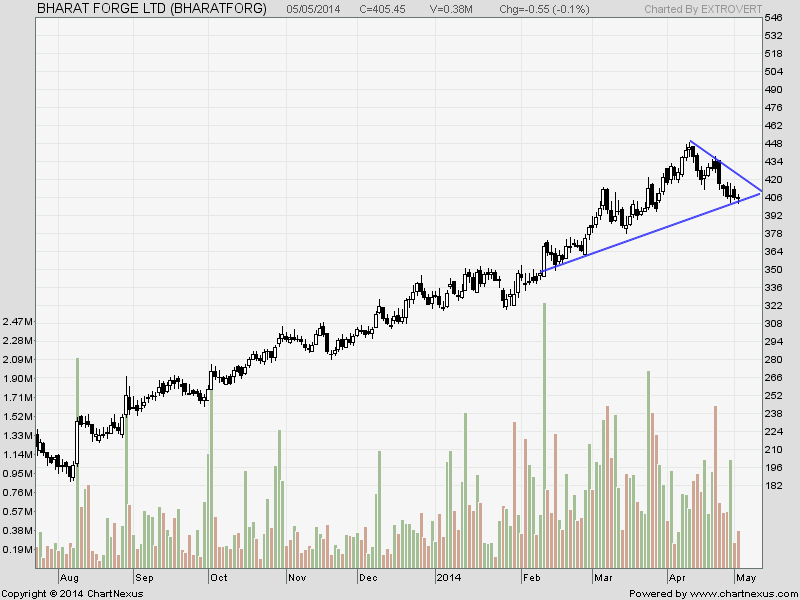This screenshot has width=800, height=600.
Task: Click the Copyright 2014 ChartNexus text
Action: (72, 594)
